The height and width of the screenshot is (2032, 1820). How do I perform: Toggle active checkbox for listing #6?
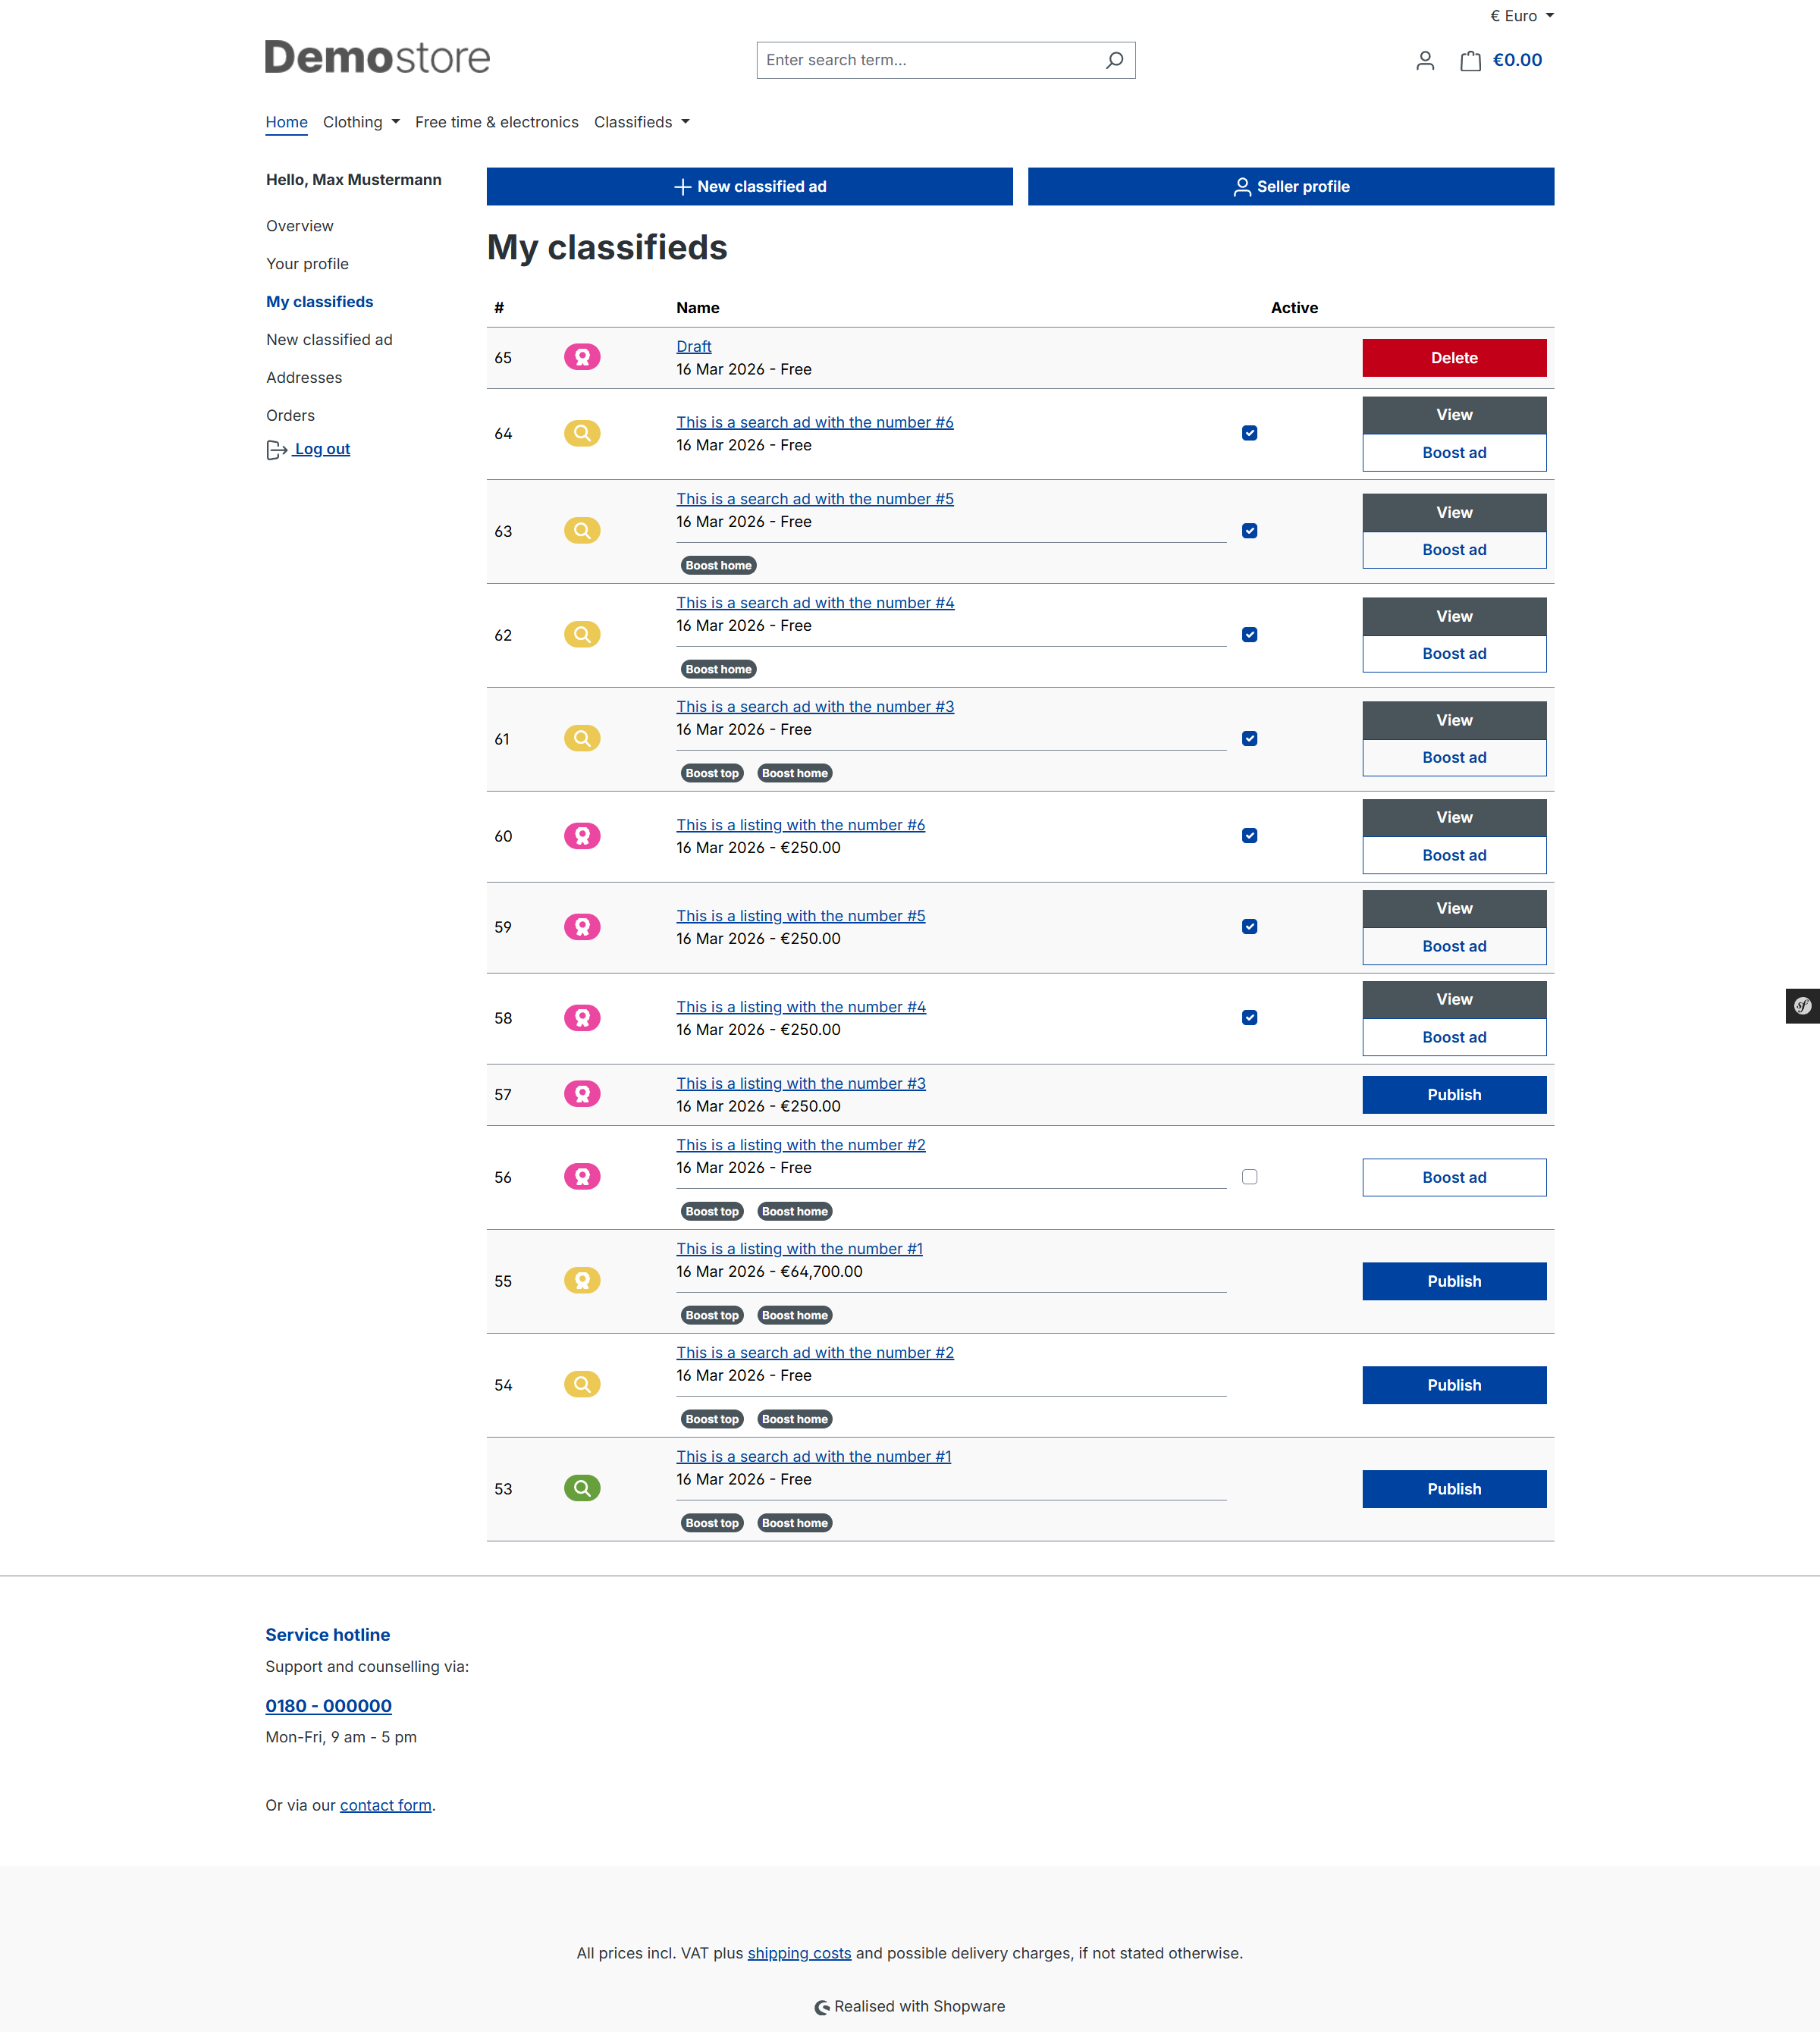pyautogui.click(x=1249, y=836)
